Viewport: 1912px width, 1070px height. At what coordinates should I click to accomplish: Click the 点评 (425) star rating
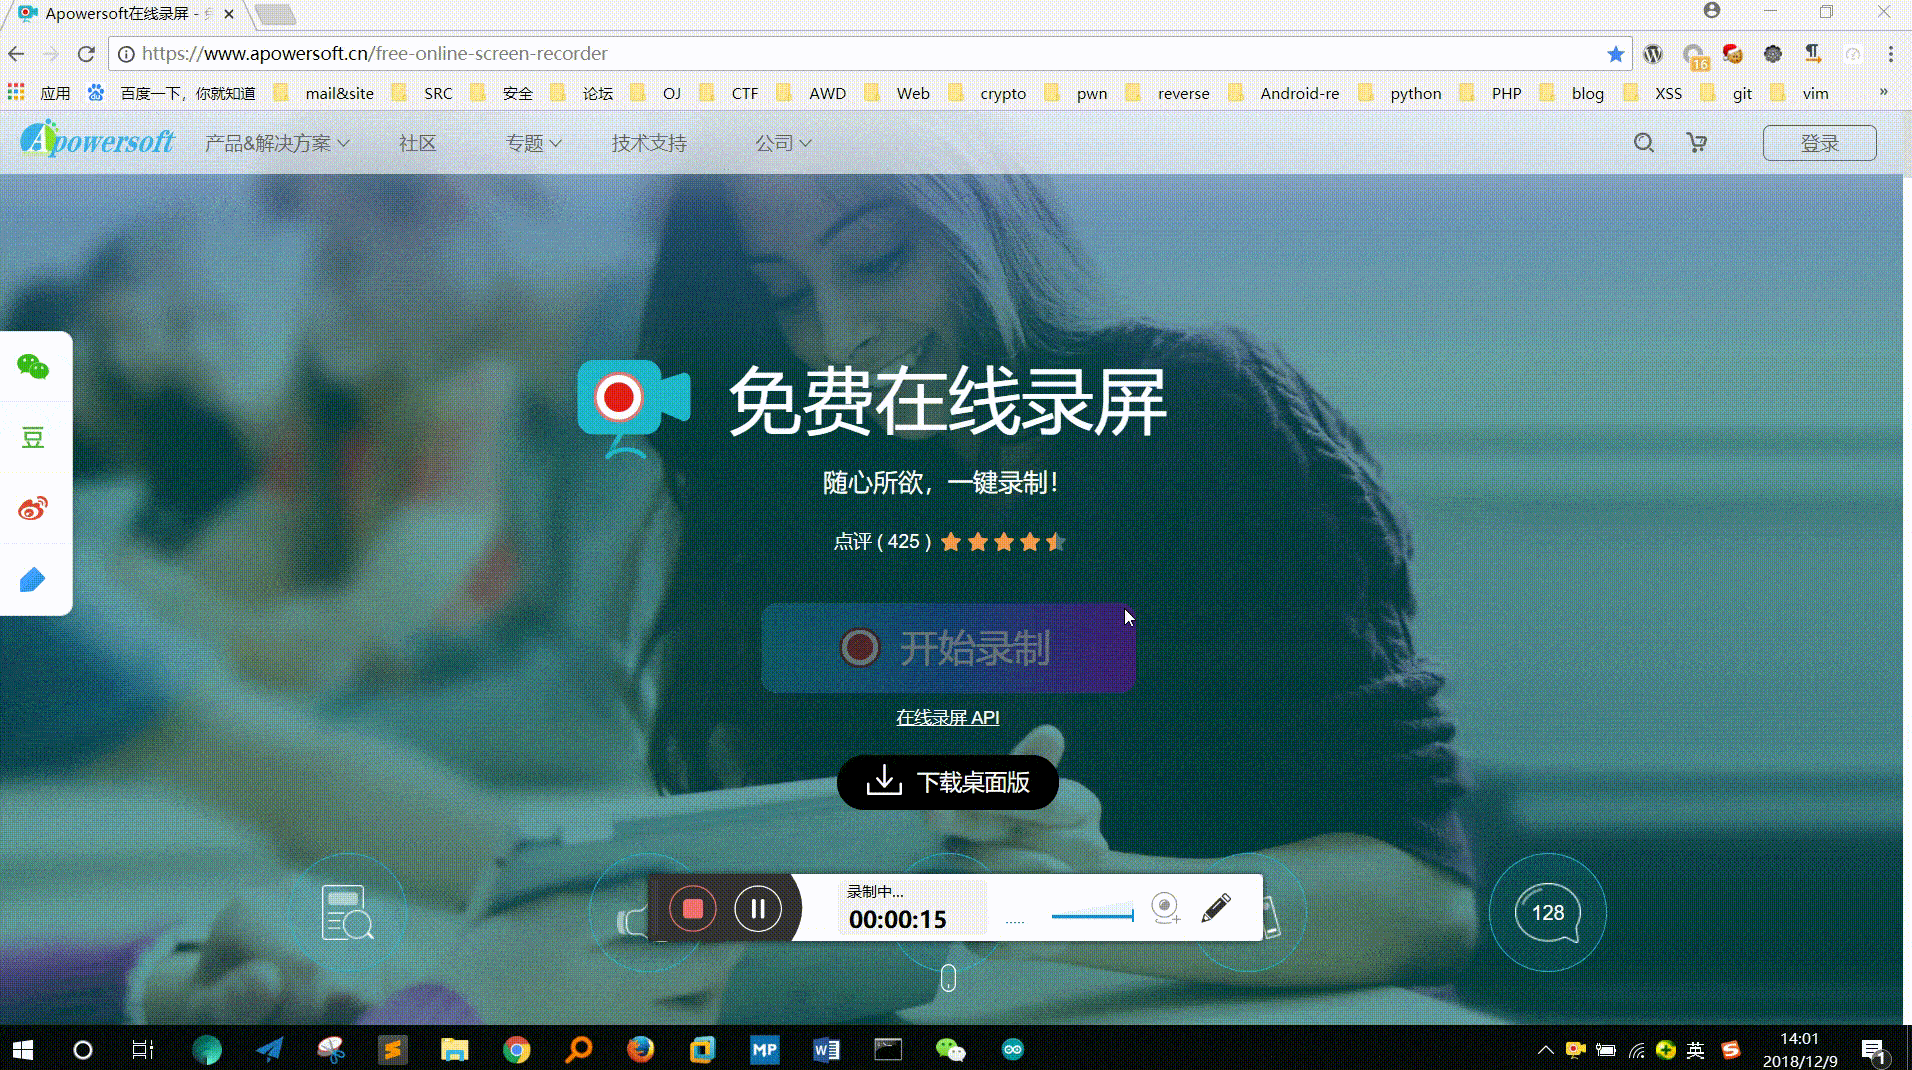(949, 542)
